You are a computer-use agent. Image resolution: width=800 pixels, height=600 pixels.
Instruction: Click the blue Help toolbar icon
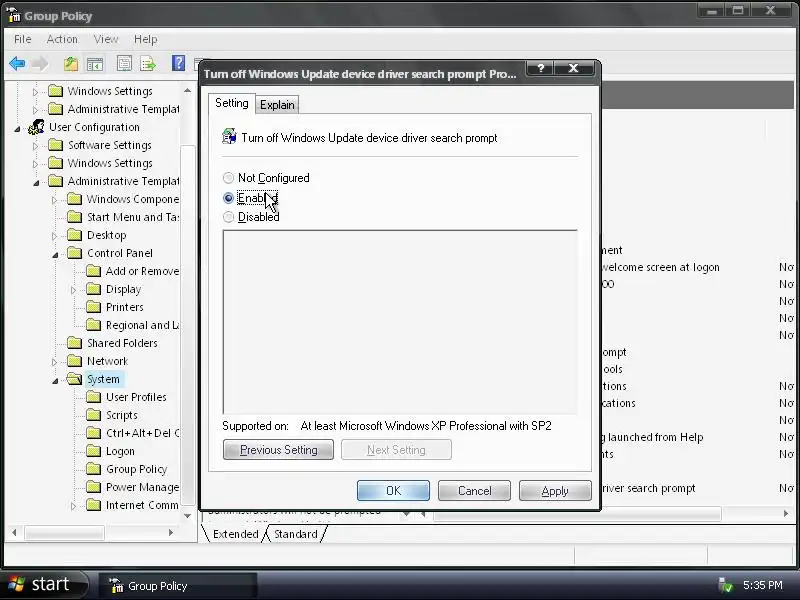click(179, 63)
